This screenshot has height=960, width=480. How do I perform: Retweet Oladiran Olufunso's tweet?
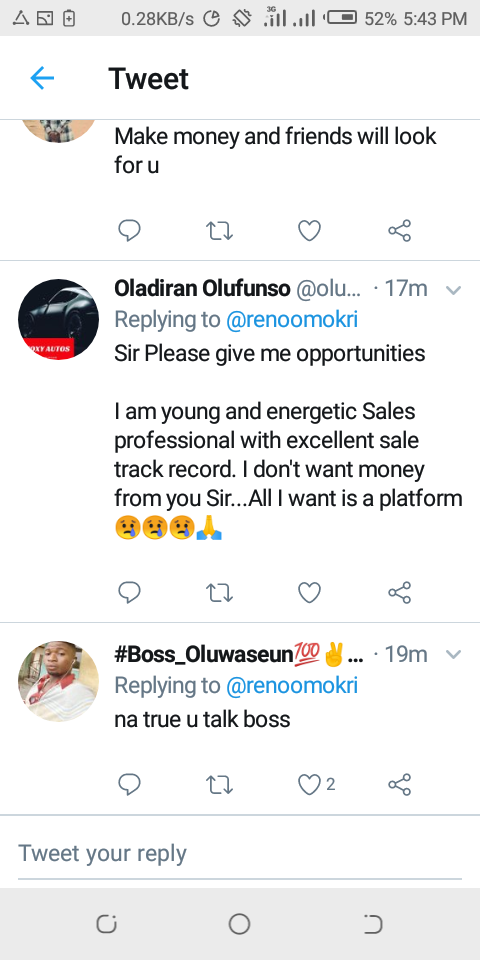219,593
